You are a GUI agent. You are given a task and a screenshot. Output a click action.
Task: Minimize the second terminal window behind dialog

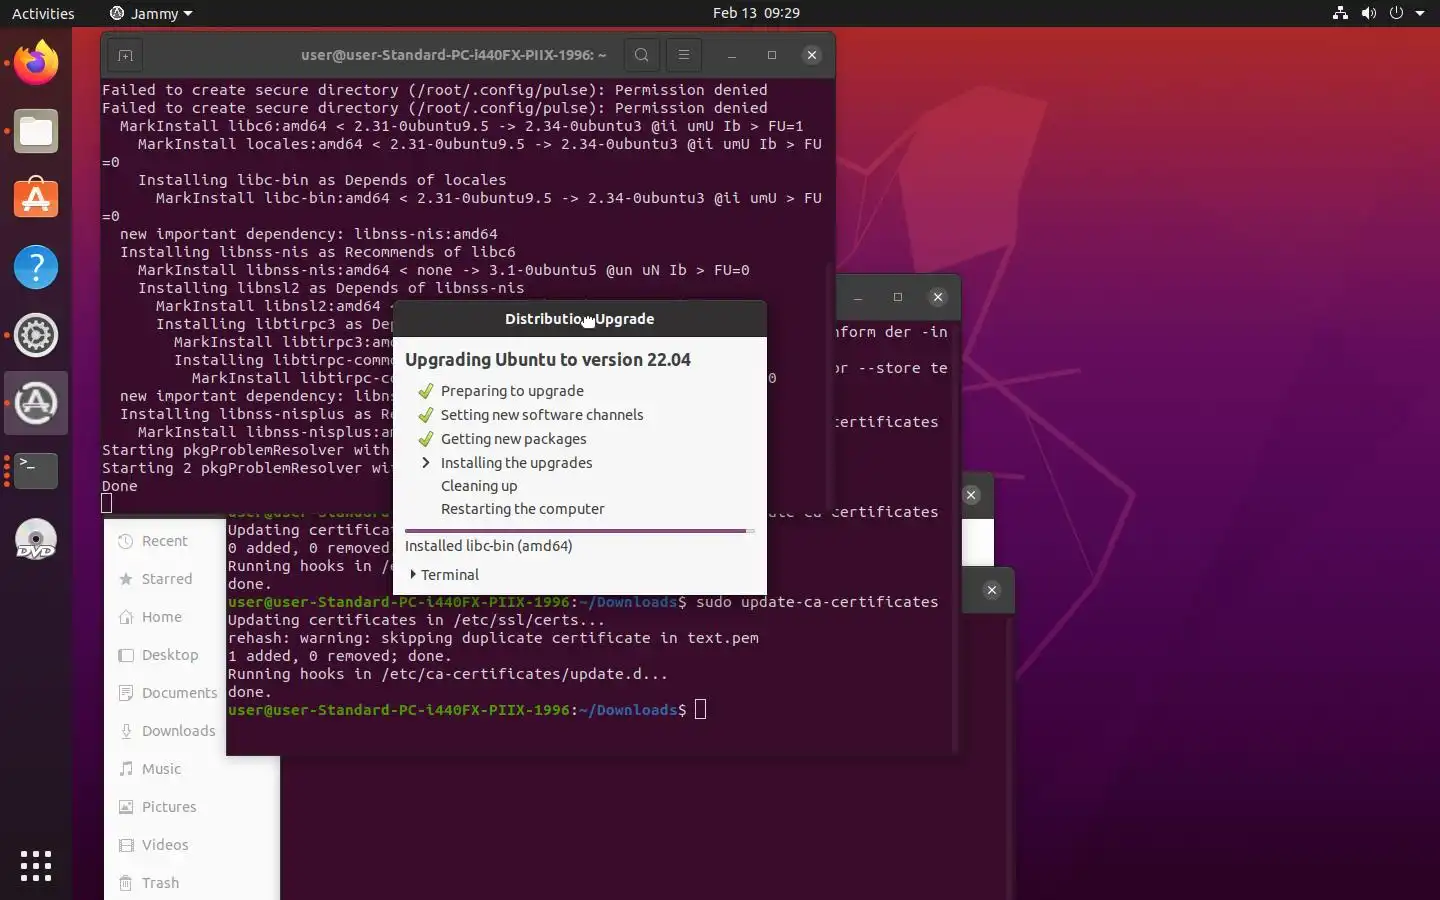coord(858,297)
